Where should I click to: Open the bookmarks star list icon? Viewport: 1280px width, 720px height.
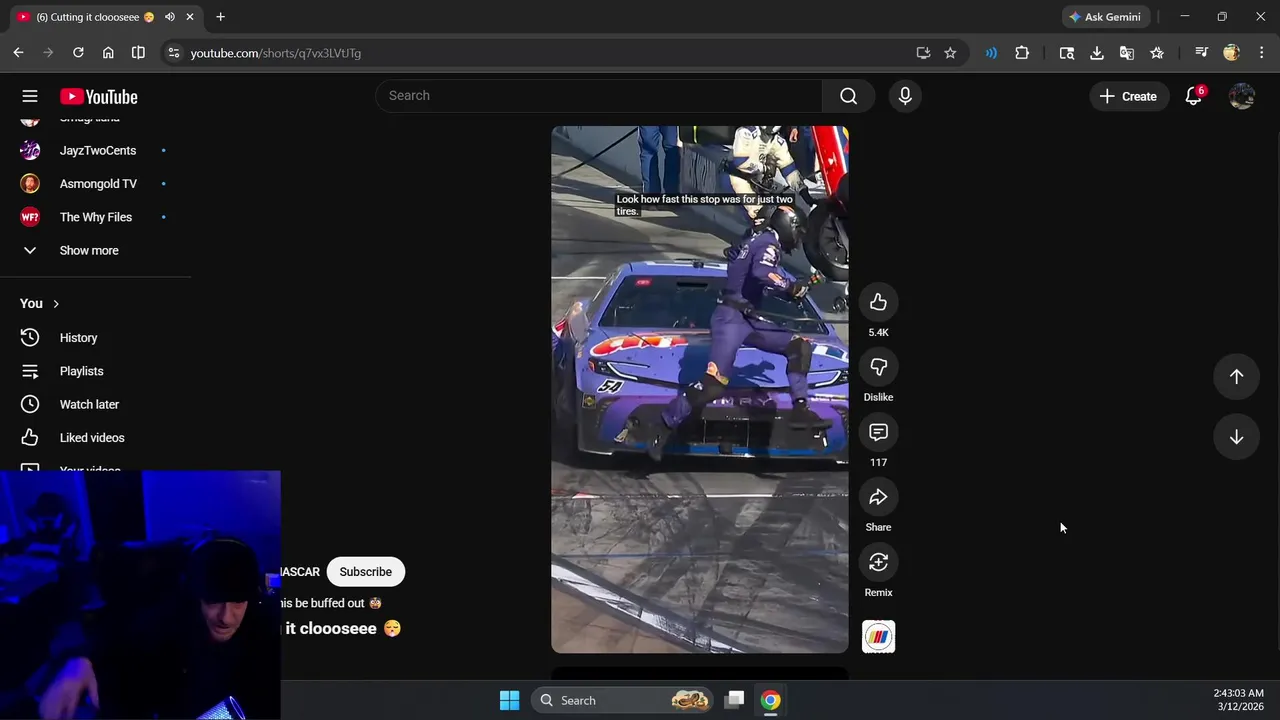point(1157,53)
